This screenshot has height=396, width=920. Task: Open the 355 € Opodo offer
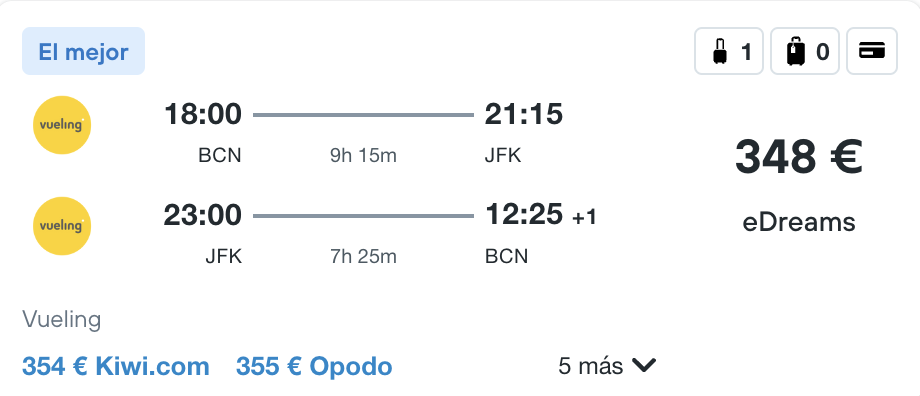coord(314,367)
